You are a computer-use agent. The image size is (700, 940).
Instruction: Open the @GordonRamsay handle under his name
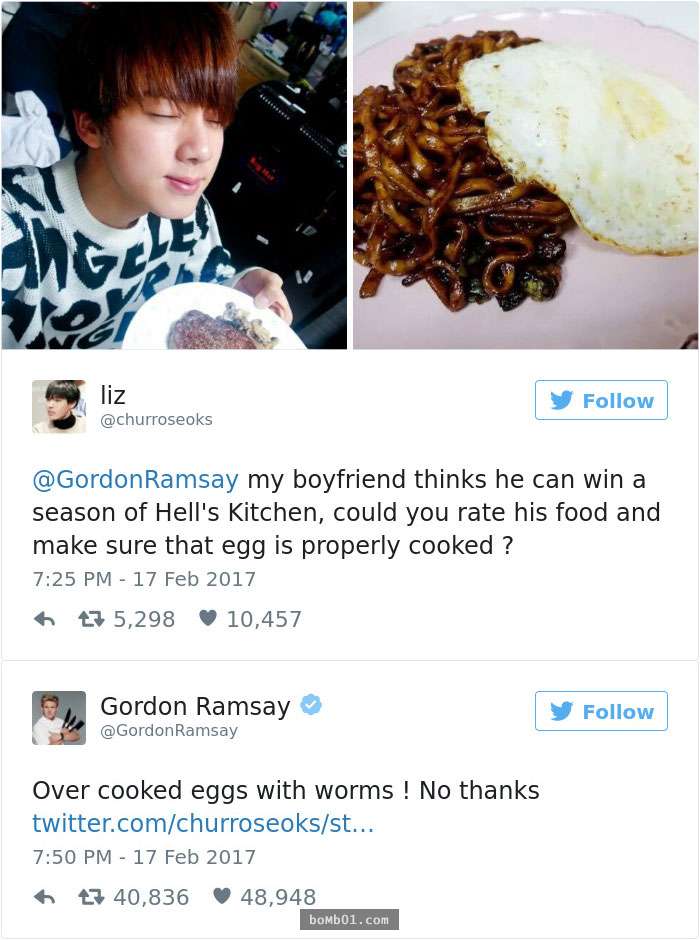pos(169,731)
